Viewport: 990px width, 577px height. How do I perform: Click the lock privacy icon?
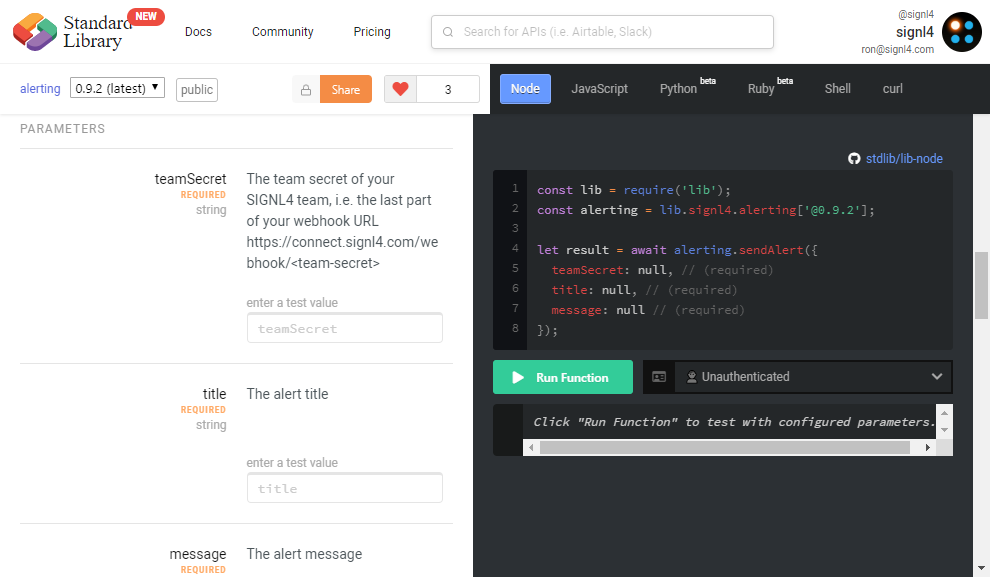tap(306, 90)
